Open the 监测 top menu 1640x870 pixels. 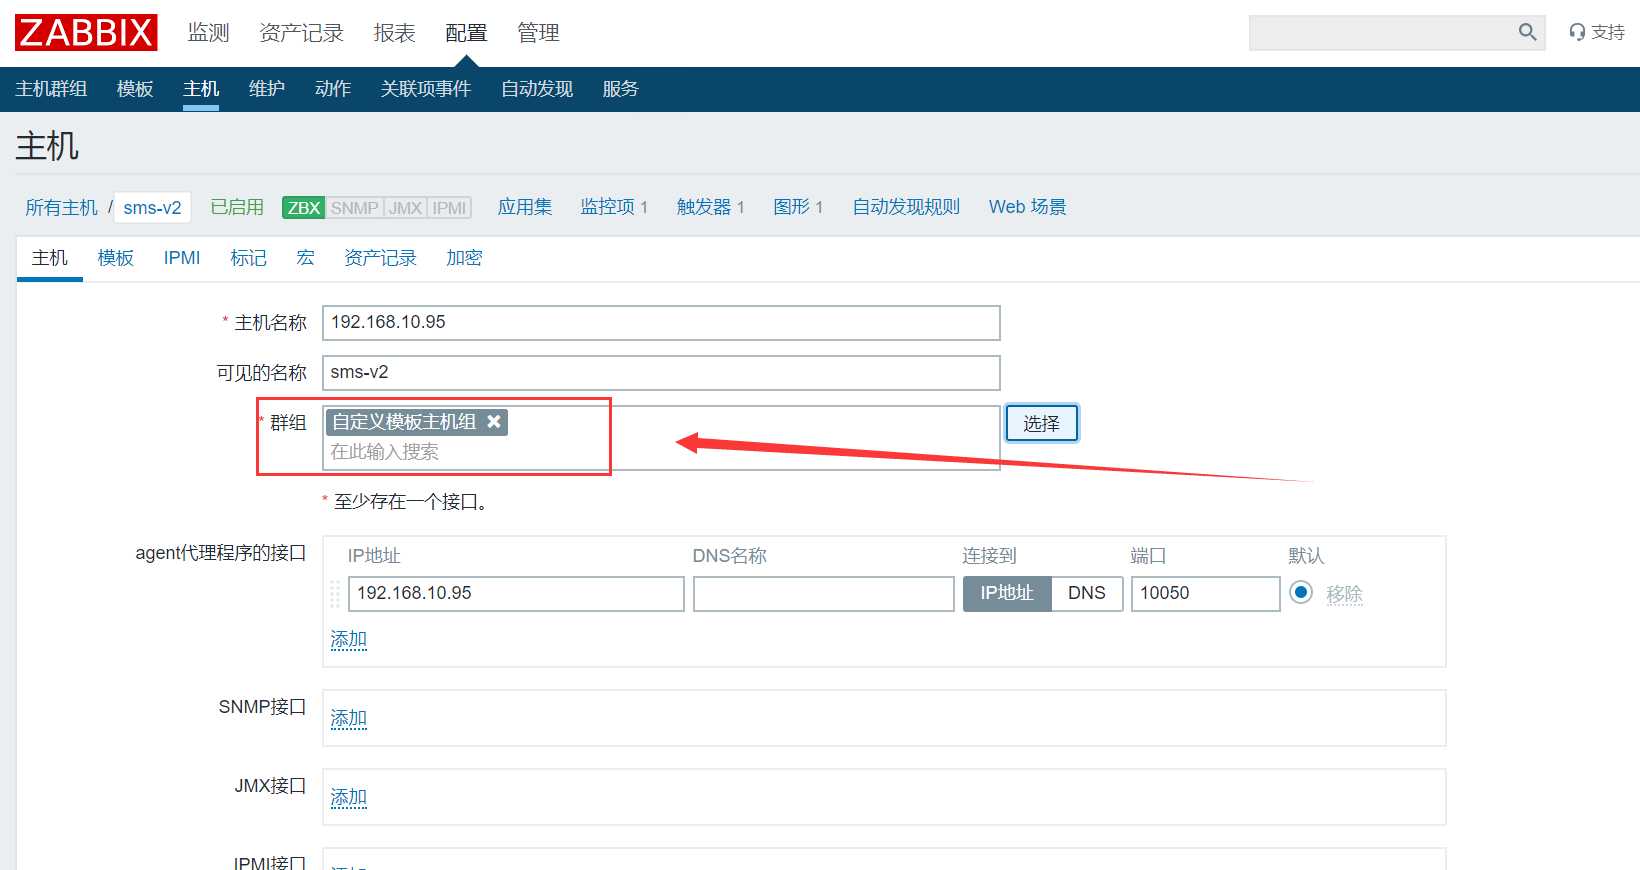tap(209, 33)
